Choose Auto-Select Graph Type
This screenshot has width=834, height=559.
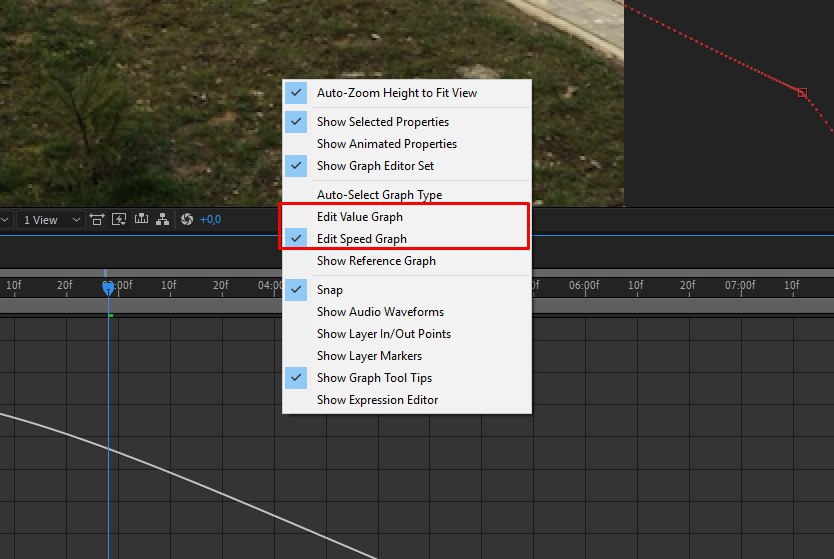coord(406,195)
